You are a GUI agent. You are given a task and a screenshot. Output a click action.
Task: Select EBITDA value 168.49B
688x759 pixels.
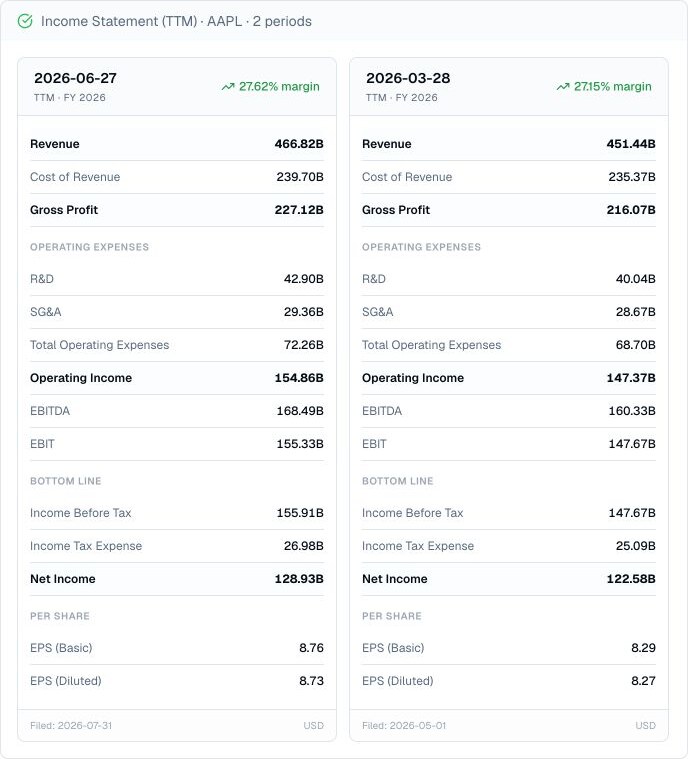coord(300,410)
